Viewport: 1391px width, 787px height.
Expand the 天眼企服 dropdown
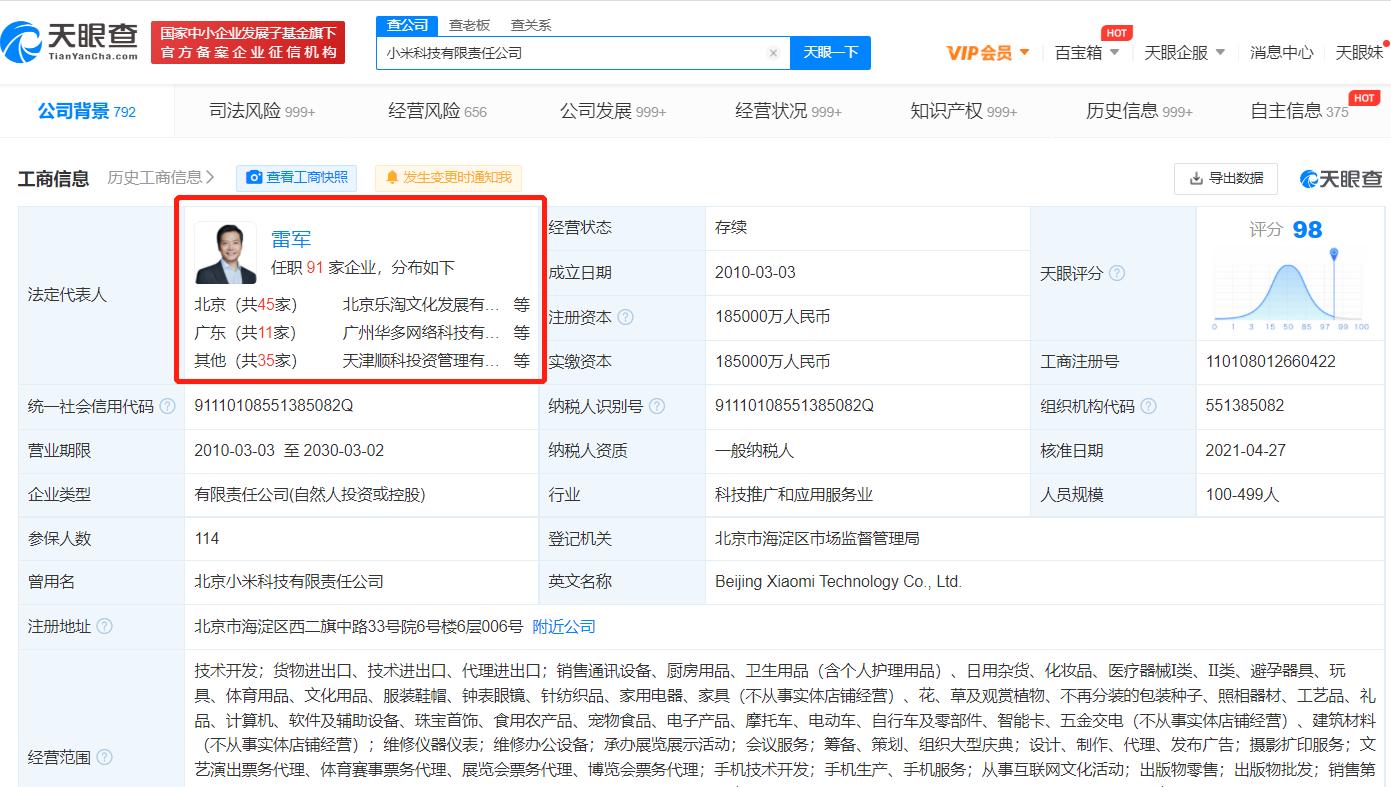[1184, 53]
